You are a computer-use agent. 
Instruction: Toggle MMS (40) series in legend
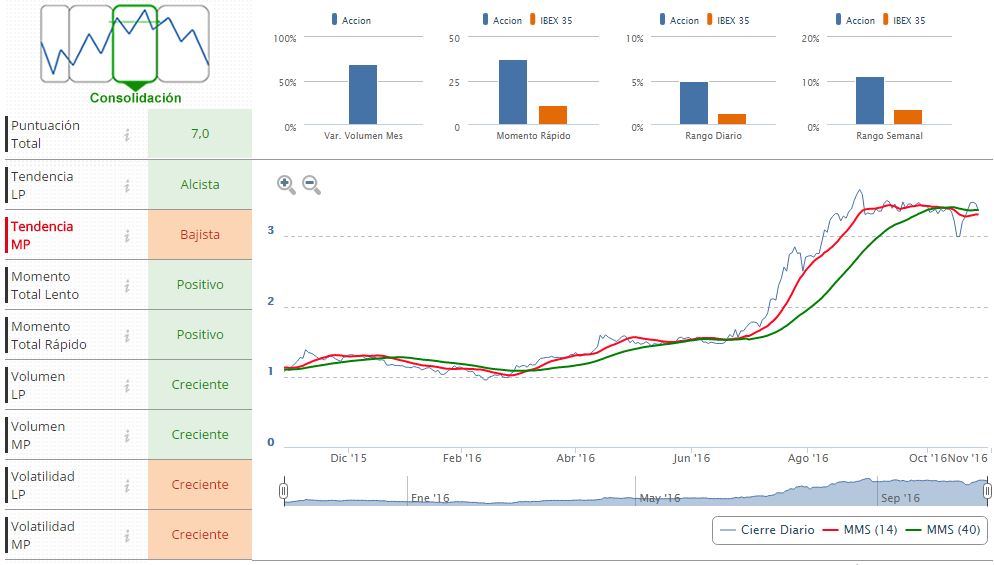(943, 529)
